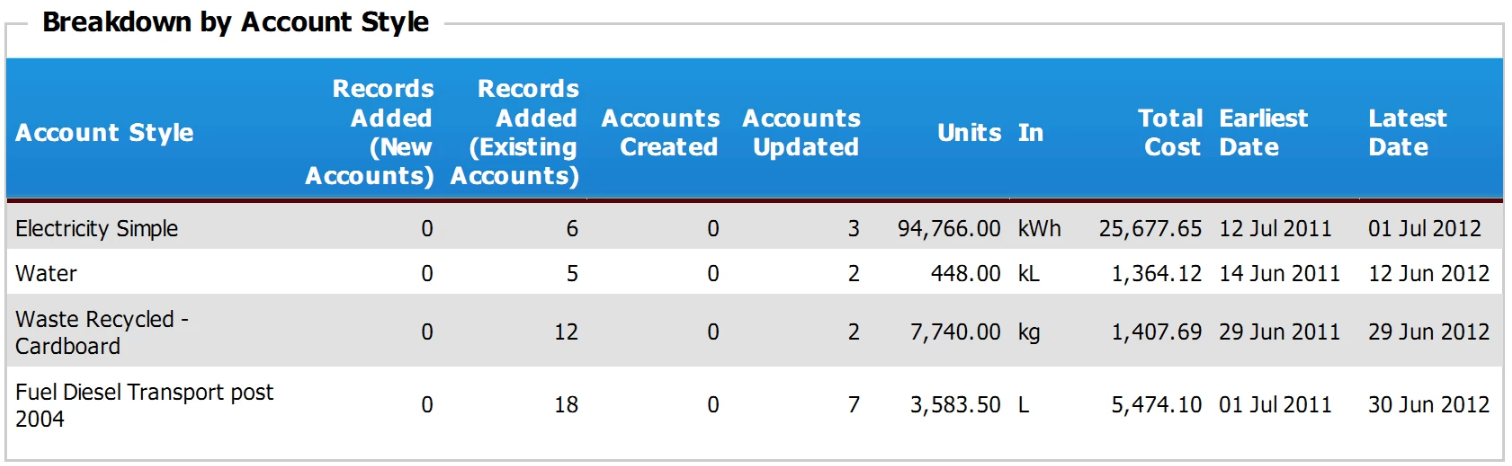
Task: Click the Water account style row
Action: pos(755,273)
